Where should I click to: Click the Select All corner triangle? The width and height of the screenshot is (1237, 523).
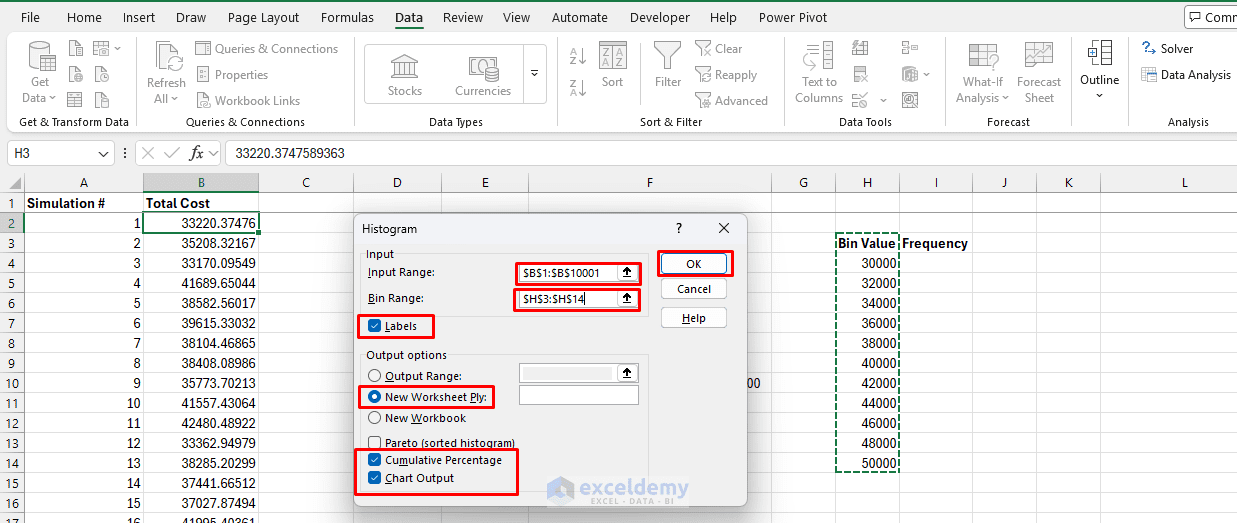(12, 183)
